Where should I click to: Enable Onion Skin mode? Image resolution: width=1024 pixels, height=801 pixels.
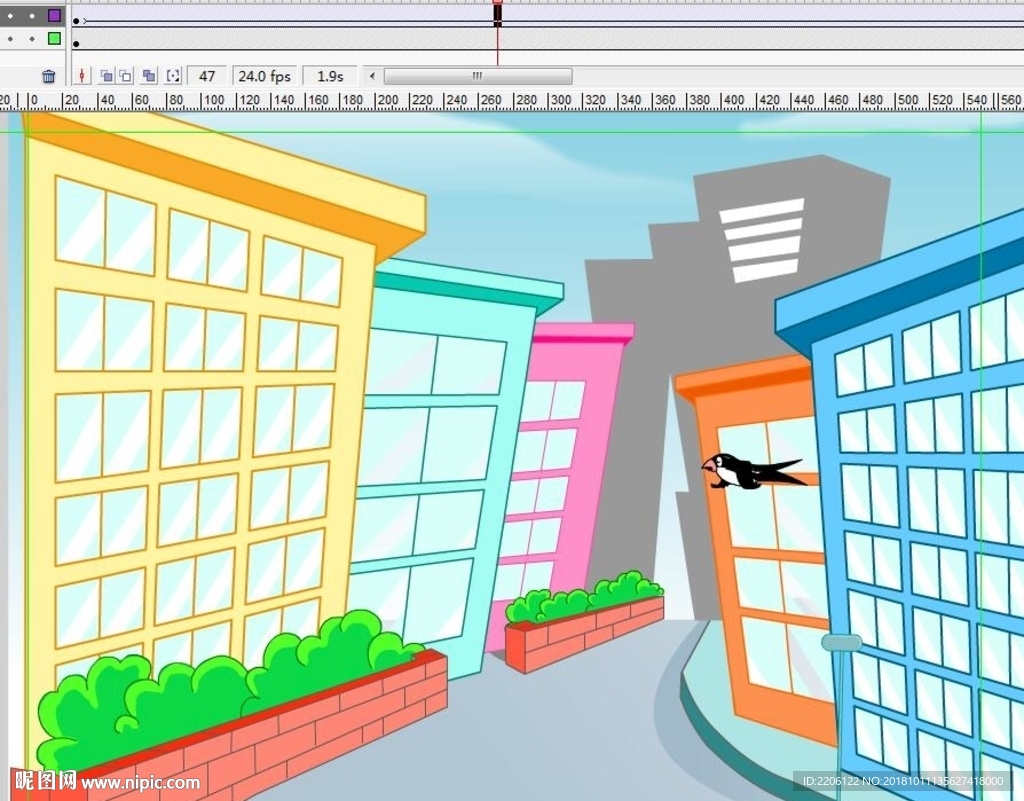(x=107, y=76)
